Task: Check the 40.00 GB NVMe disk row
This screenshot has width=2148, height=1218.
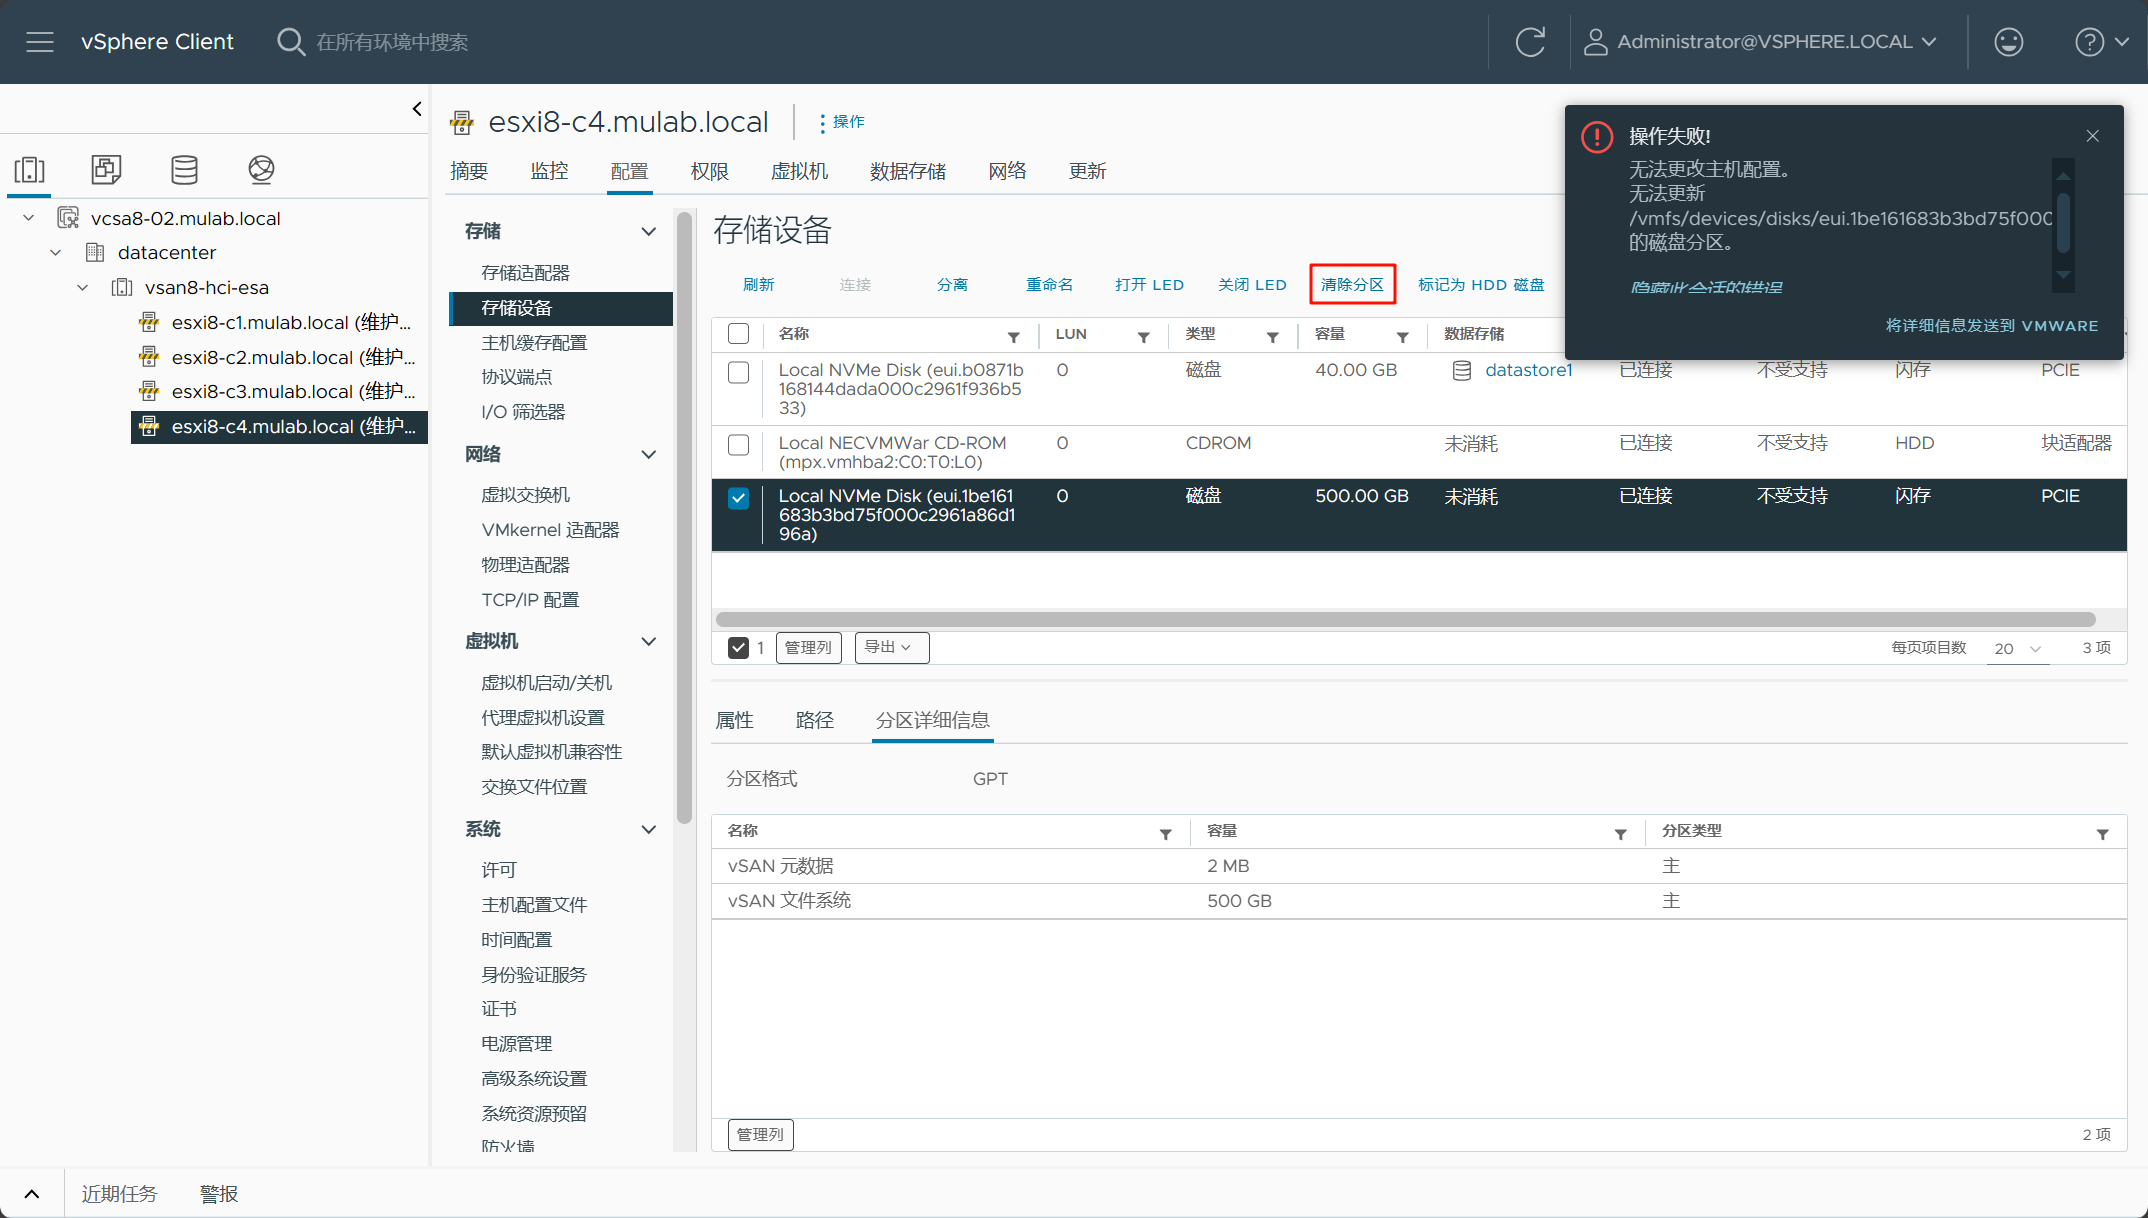Action: [x=738, y=372]
